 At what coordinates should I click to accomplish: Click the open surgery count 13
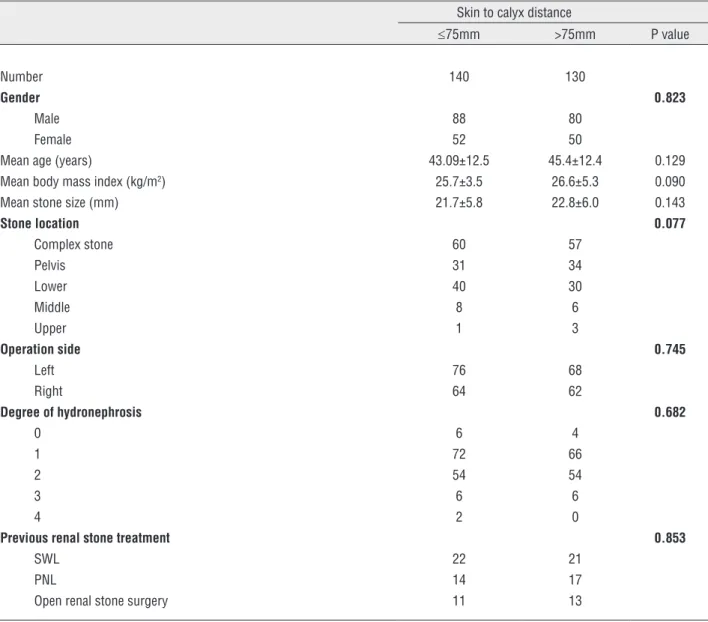[575, 601]
